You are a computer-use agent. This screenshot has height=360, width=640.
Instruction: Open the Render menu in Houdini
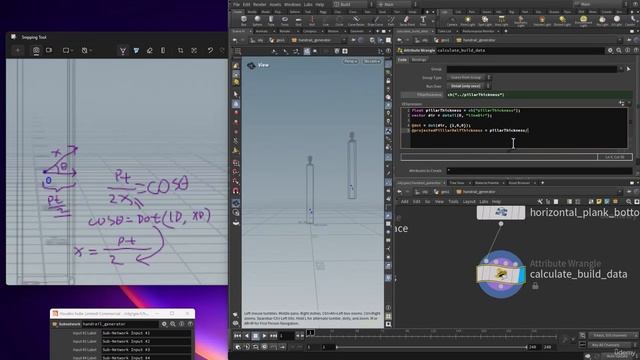(260, 4)
